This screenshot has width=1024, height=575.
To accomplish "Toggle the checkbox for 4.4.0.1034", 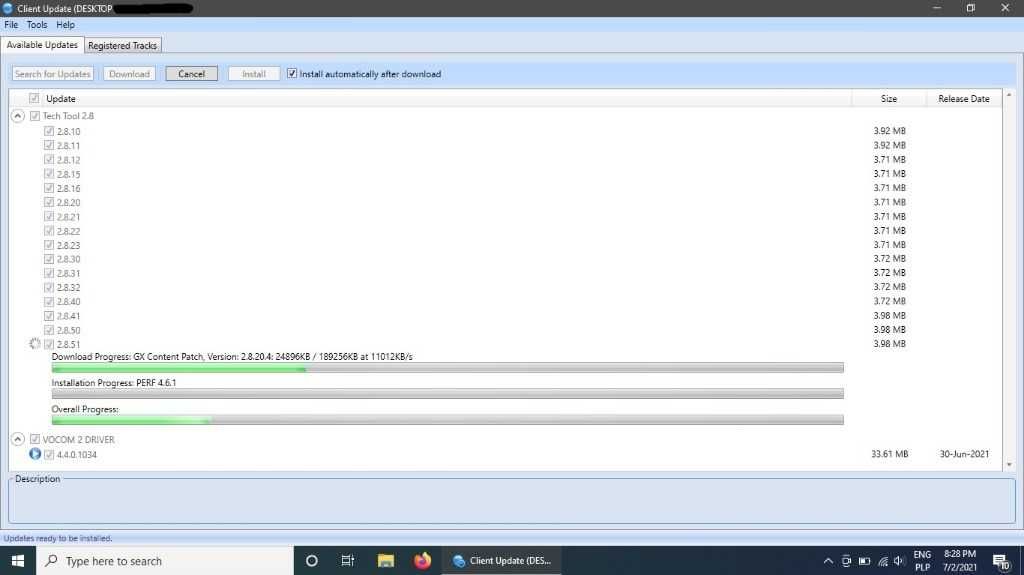I will pyautogui.click(x=49, y=454).
